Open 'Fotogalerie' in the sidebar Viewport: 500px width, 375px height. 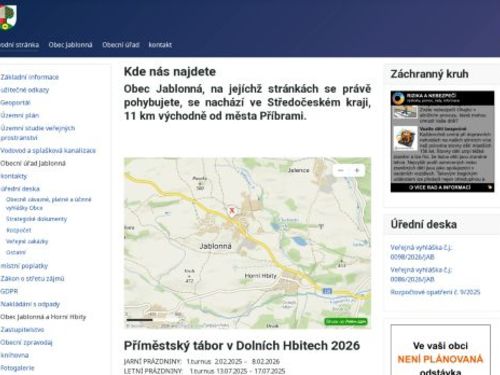click(17, 368)
